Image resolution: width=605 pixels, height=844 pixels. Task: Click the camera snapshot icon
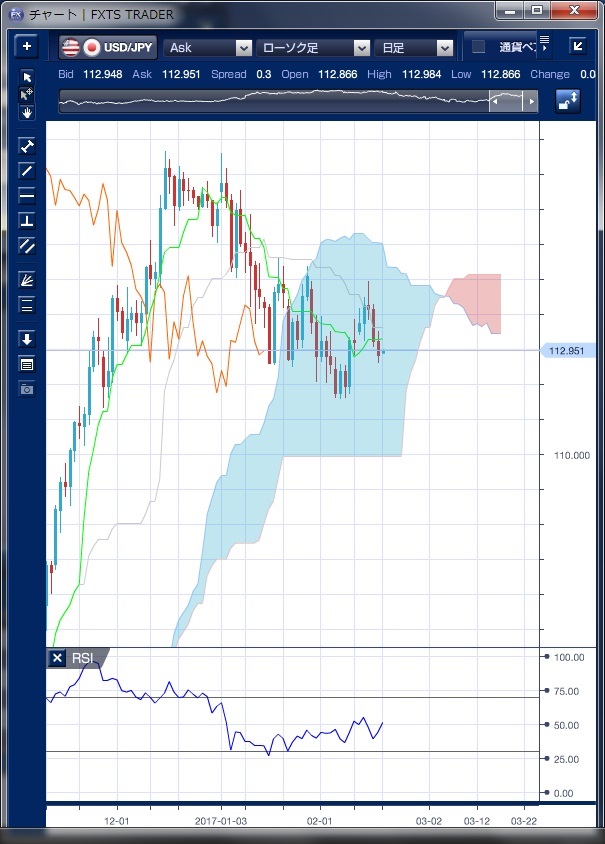27,388
